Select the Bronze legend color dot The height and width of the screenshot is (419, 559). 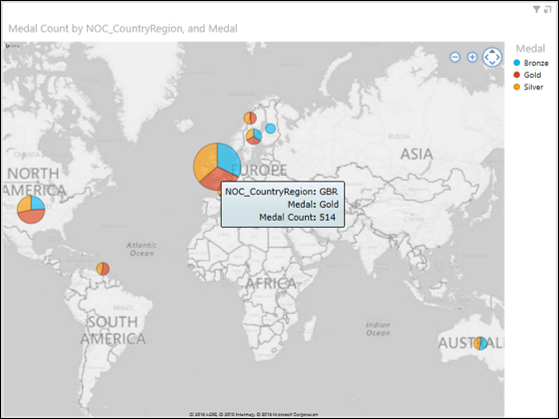(x=517, y=63)
